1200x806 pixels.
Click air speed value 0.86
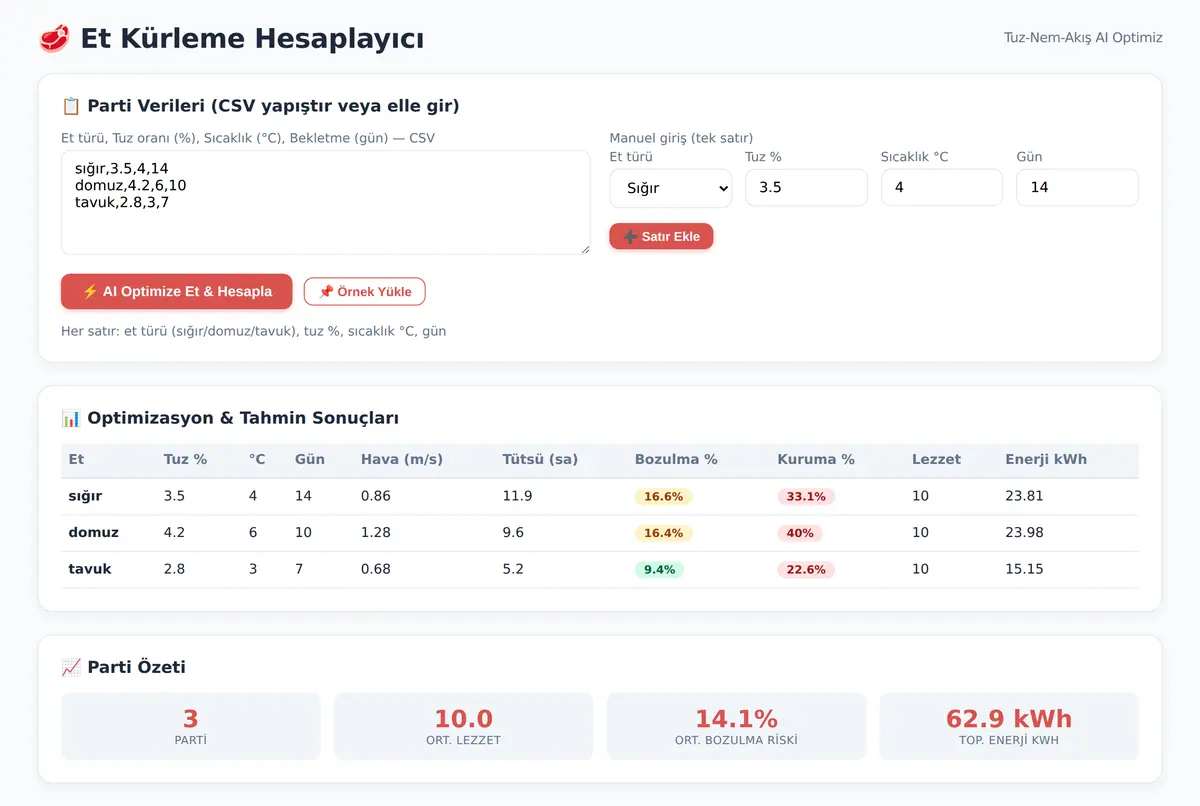(376, 496)
